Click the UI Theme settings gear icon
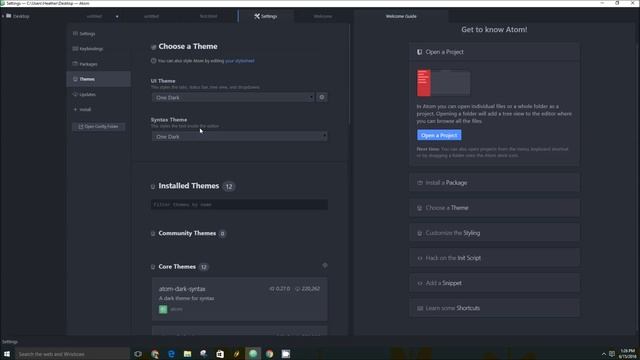 (322, 97)
